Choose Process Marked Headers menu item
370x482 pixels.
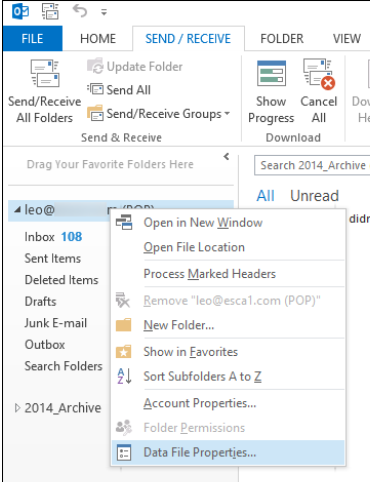pos(228,274)
